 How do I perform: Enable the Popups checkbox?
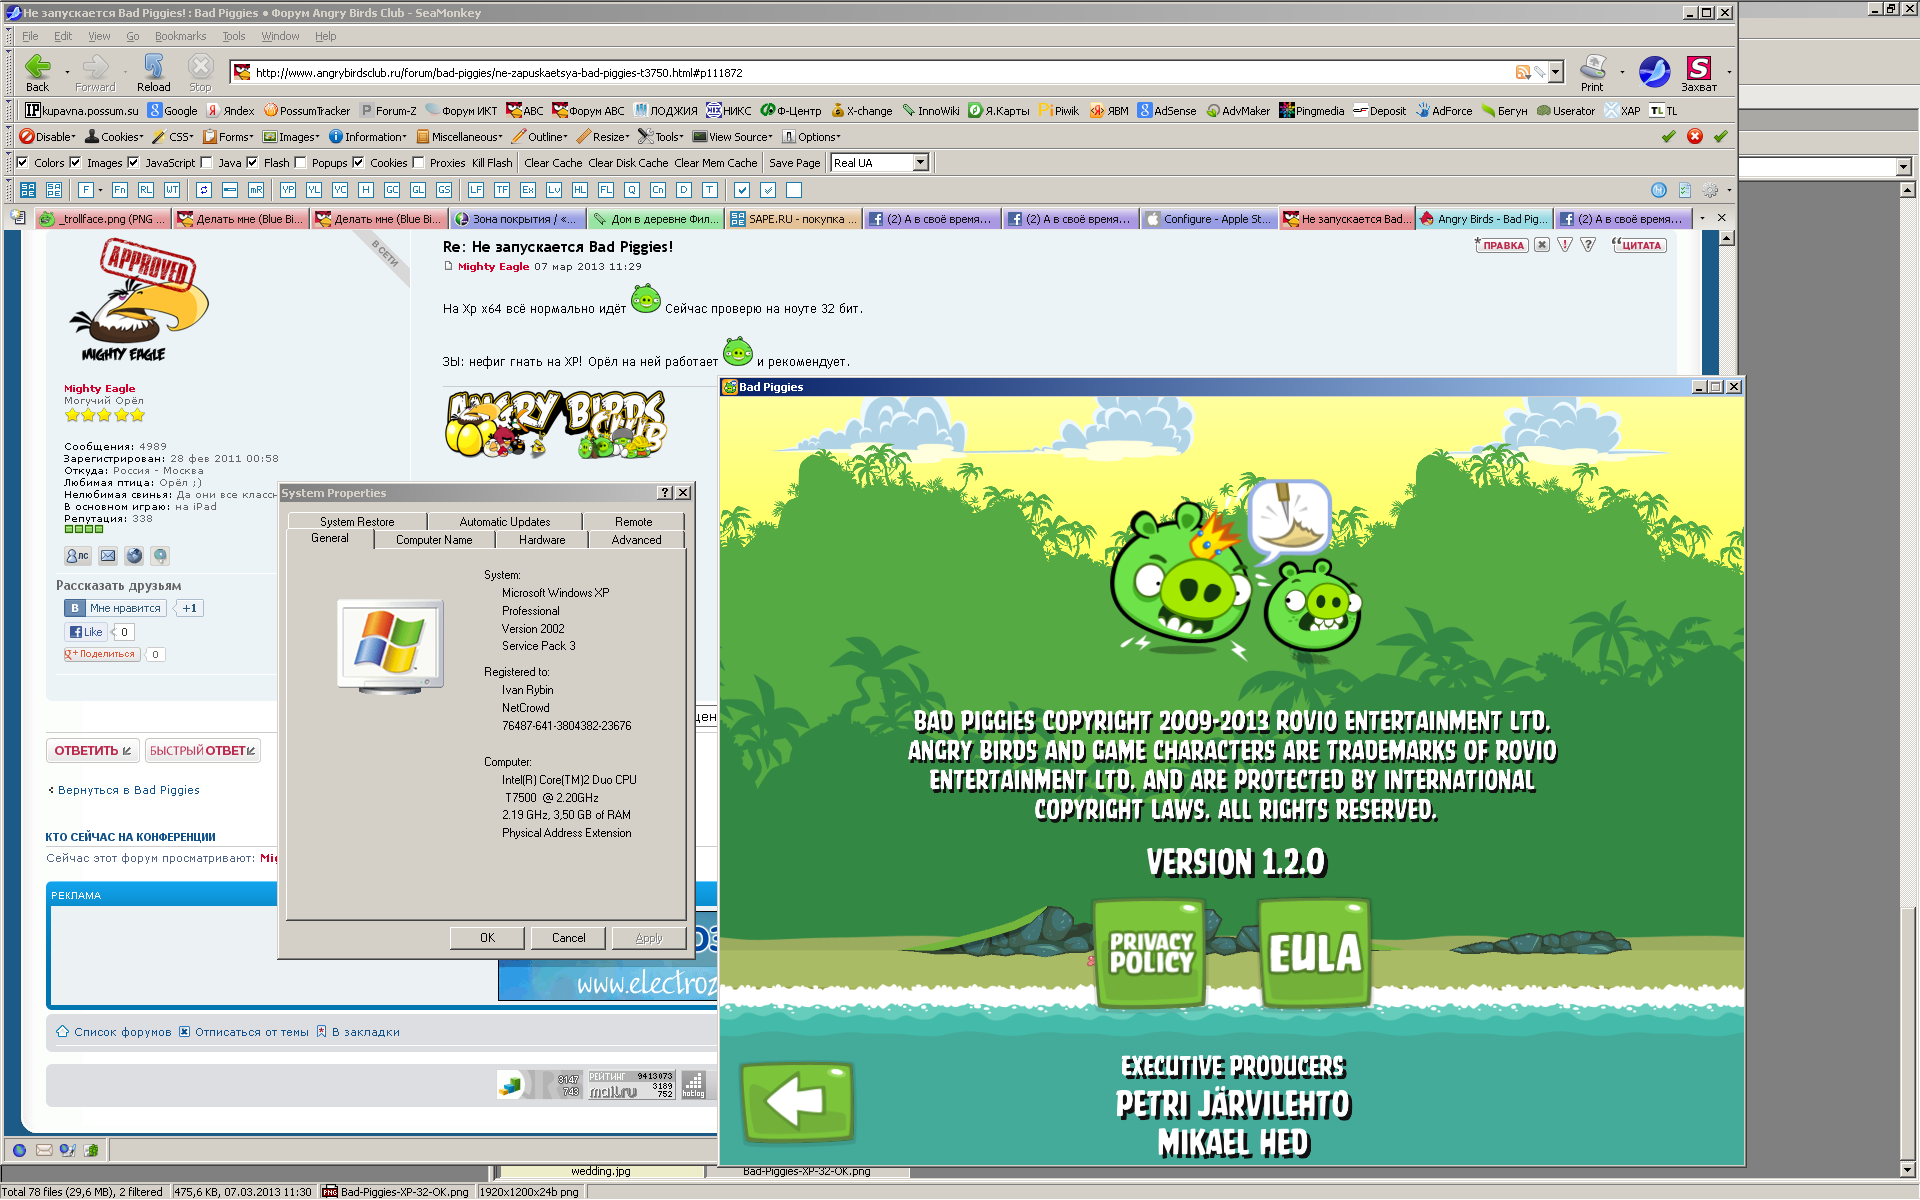(x=300, y=162)
